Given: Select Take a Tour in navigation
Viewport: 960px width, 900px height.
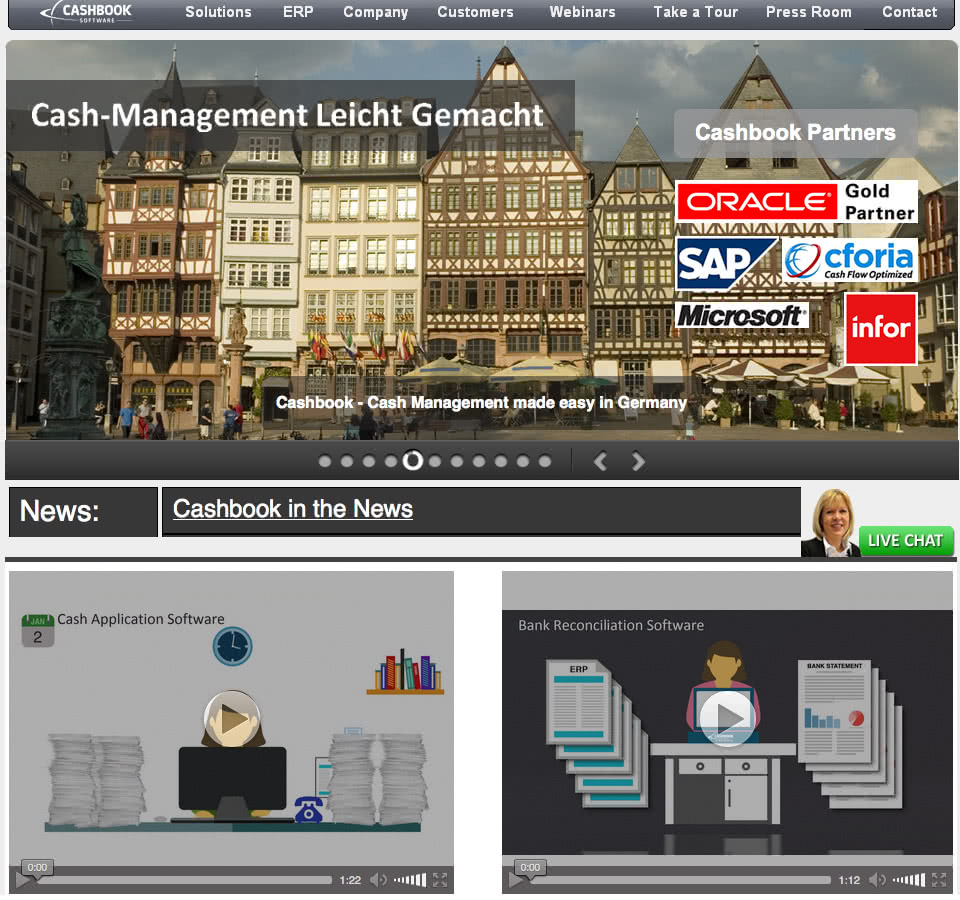Looking at the screenshot, I should point(696,12).
